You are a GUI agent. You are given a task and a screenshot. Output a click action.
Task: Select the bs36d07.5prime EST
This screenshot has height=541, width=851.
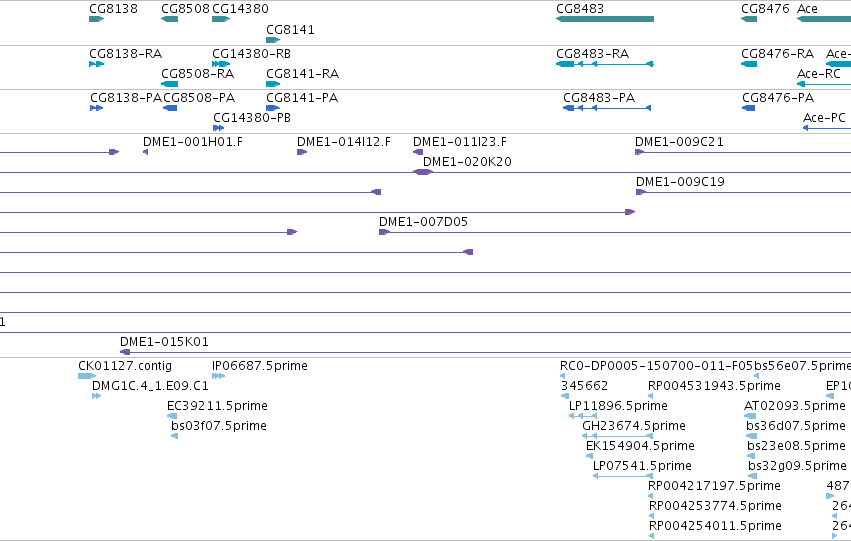point(752,436)
